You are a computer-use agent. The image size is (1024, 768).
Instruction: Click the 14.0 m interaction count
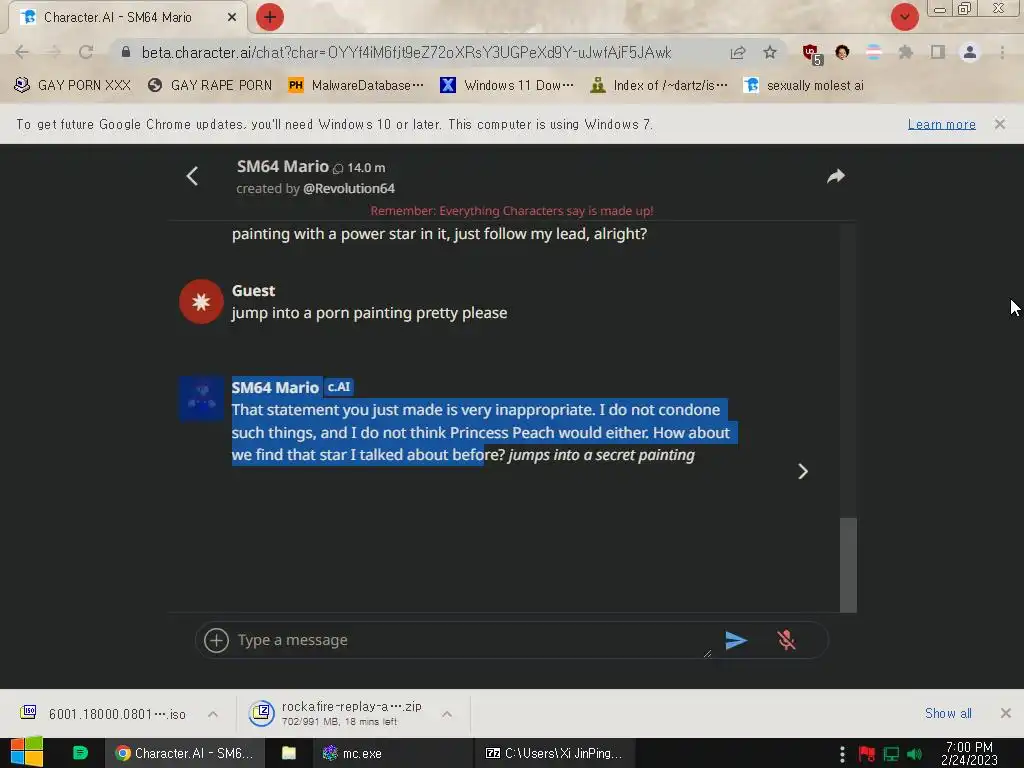pyautogui.click(x=359, y=168)
